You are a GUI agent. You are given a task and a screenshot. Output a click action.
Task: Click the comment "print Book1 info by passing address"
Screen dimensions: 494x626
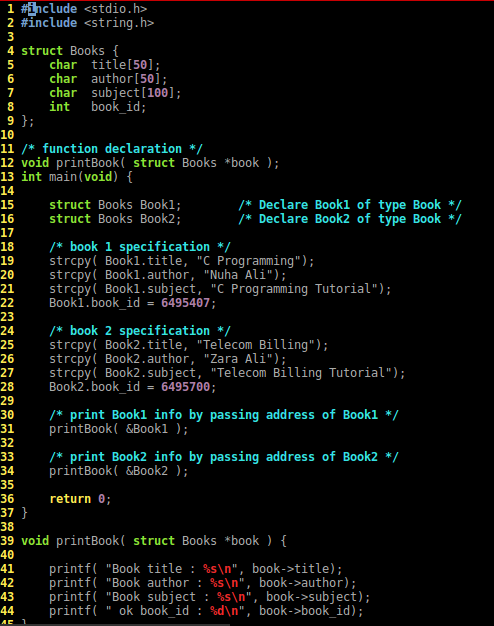click(224, 414)
